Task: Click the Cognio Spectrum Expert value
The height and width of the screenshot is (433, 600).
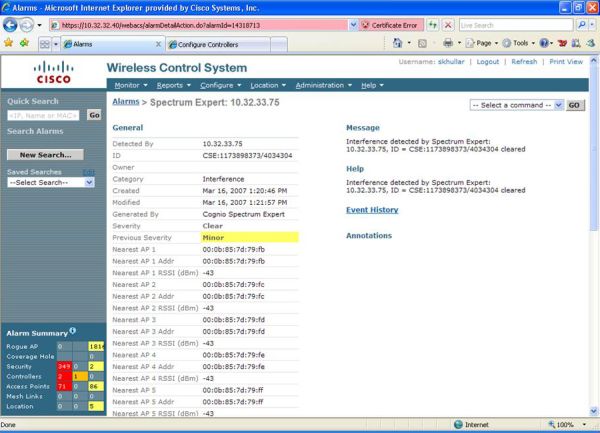Action: (243, 214)
